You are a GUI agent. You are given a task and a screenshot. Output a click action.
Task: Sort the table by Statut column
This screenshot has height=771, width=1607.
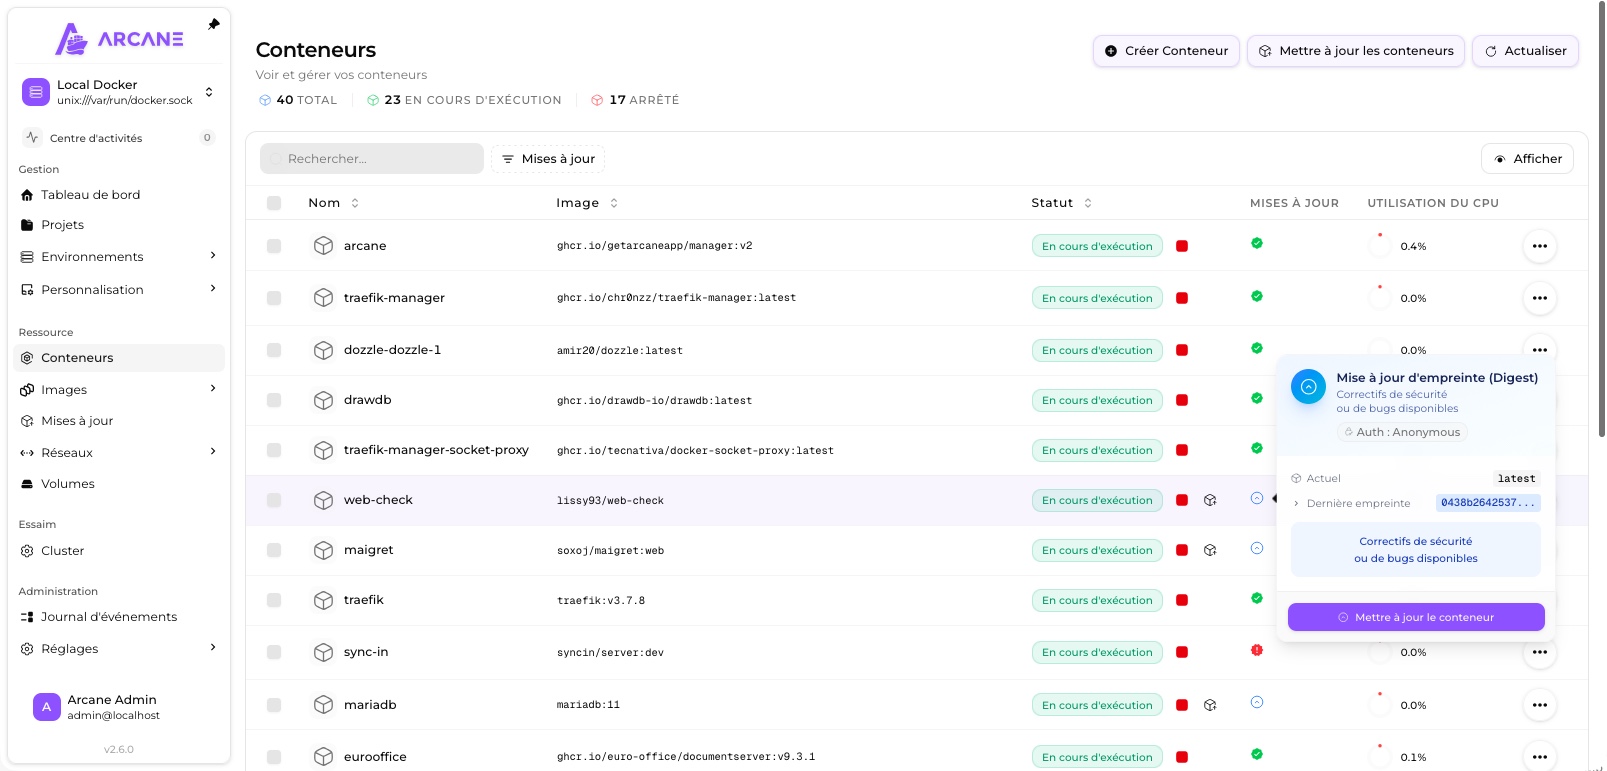pyautogui.click(x=1062, y=203)
